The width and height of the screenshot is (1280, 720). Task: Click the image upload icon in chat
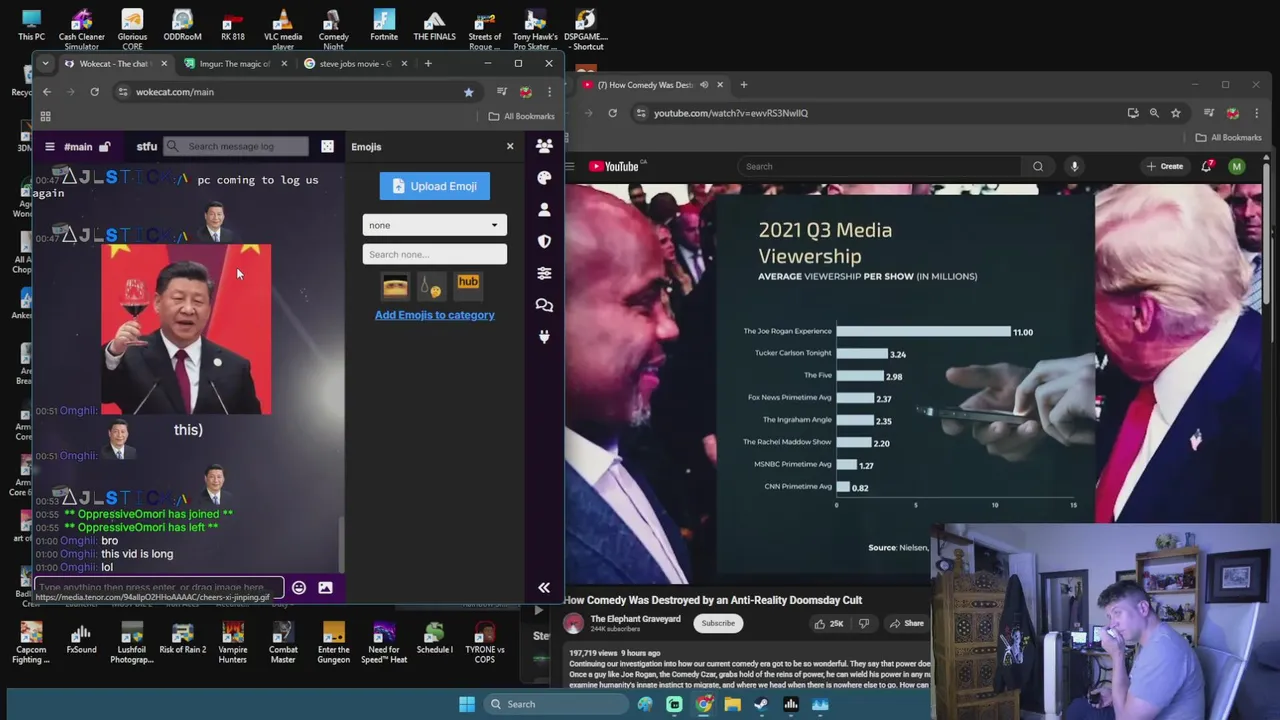click(325, 588)
